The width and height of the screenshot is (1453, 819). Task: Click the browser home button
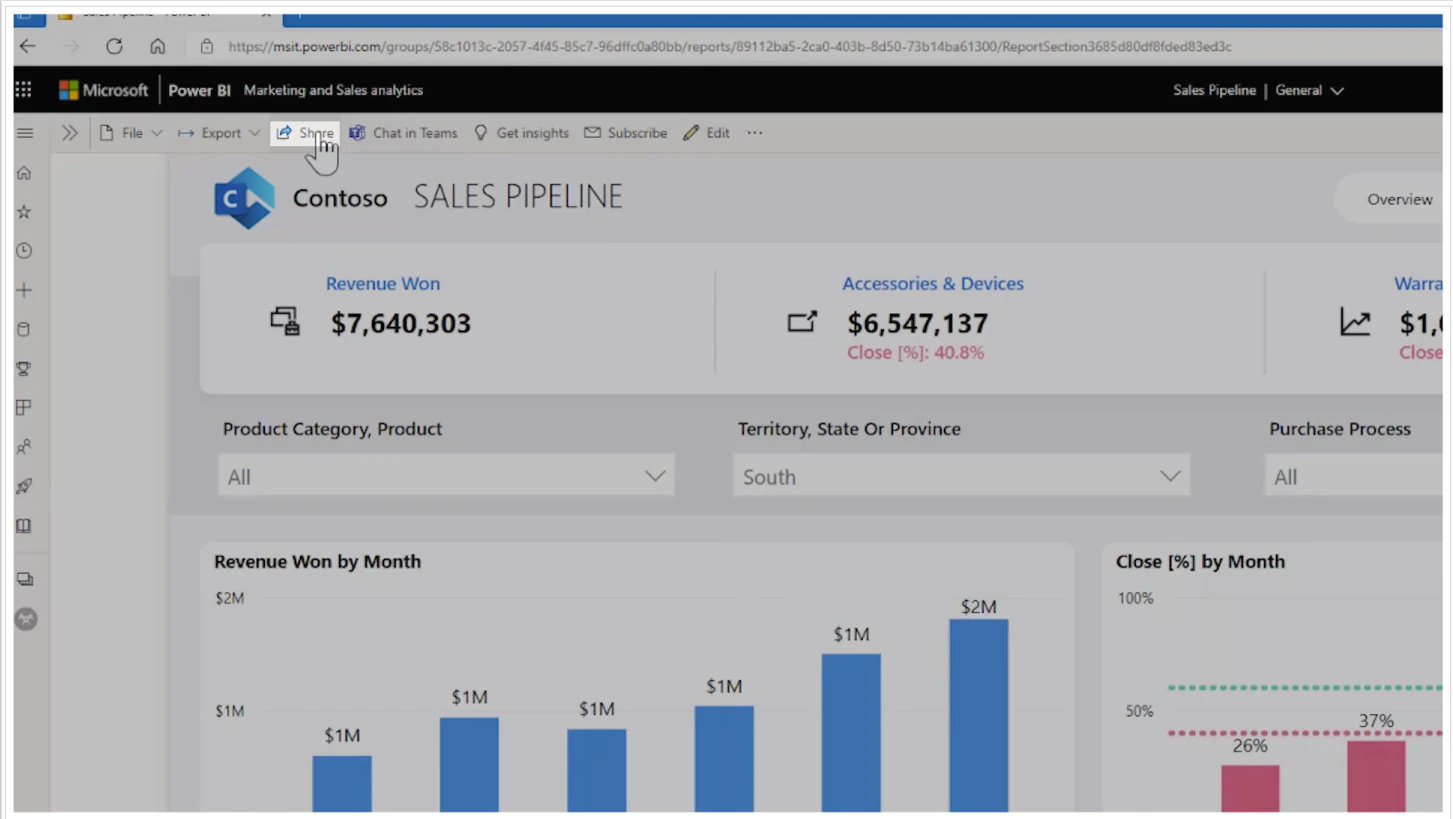pos(157,46)
